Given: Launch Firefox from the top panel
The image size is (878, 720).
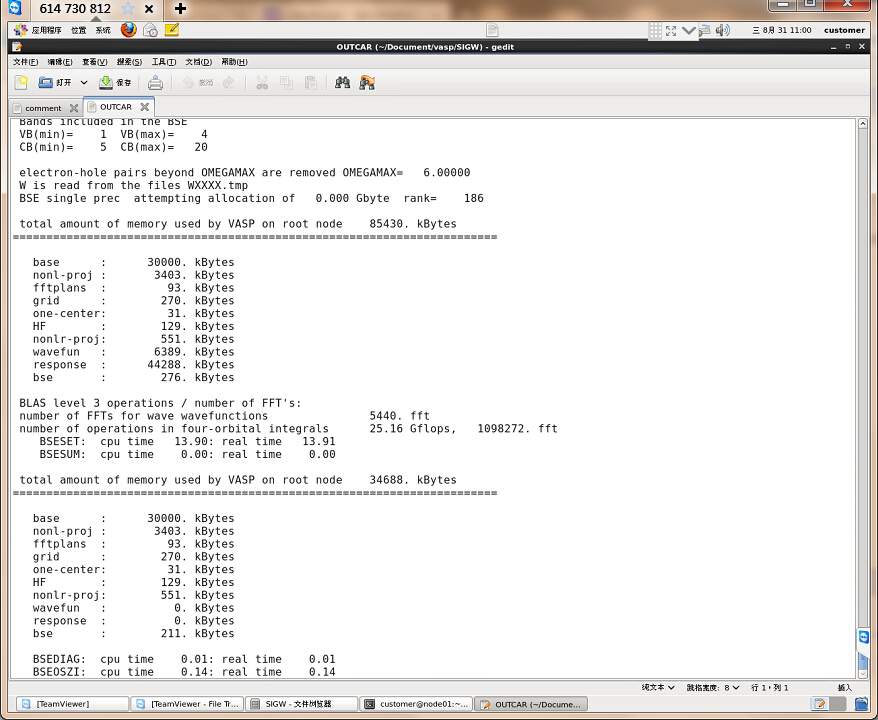Looking at the screenshot, I should click(x=129, y=30).
